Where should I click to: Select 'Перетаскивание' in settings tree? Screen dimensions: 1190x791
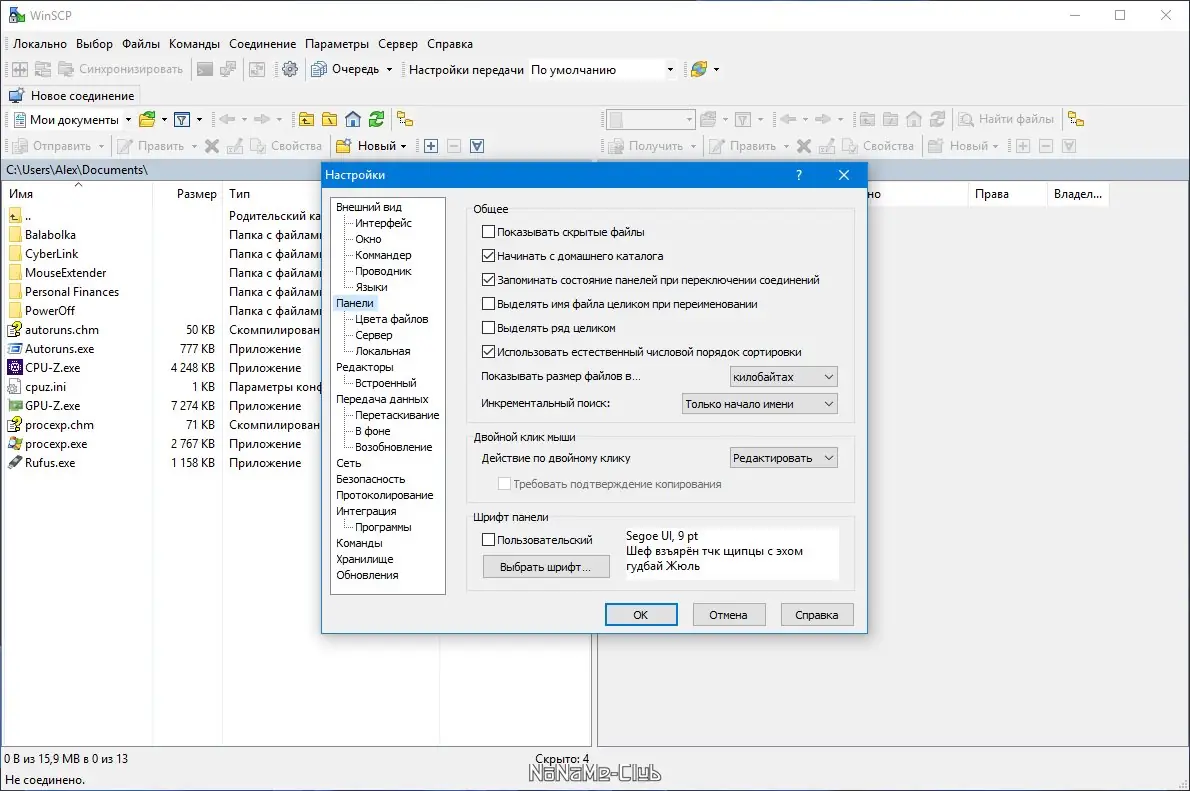(397, 415)
